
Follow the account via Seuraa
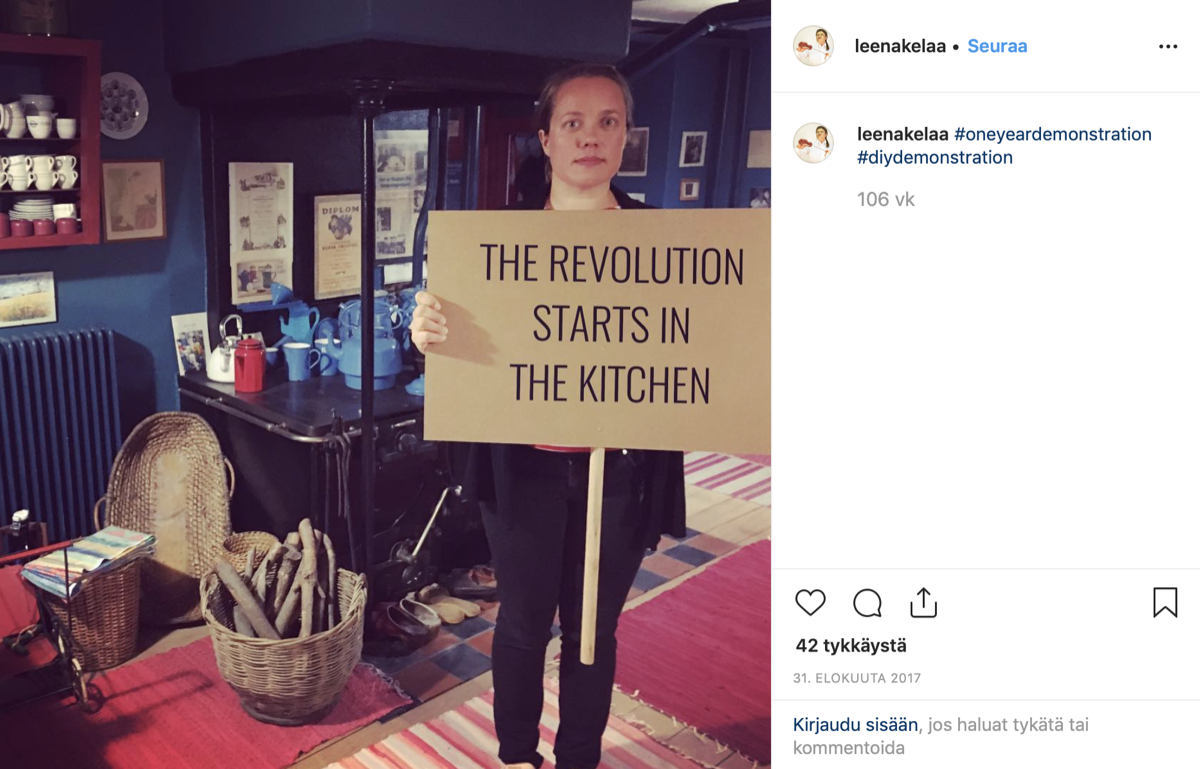pos(997,46)
